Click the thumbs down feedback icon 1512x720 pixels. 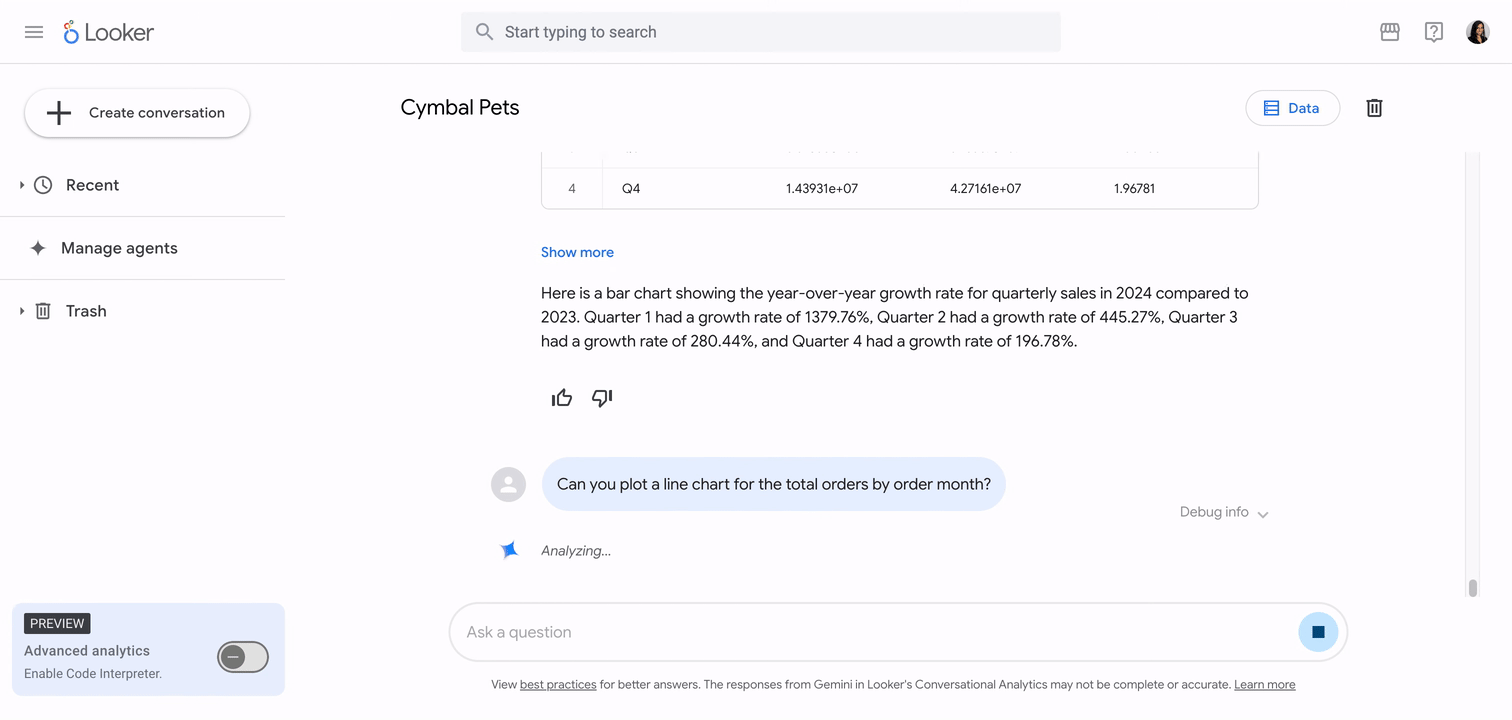pyautogui.click(x=602, y=398)
